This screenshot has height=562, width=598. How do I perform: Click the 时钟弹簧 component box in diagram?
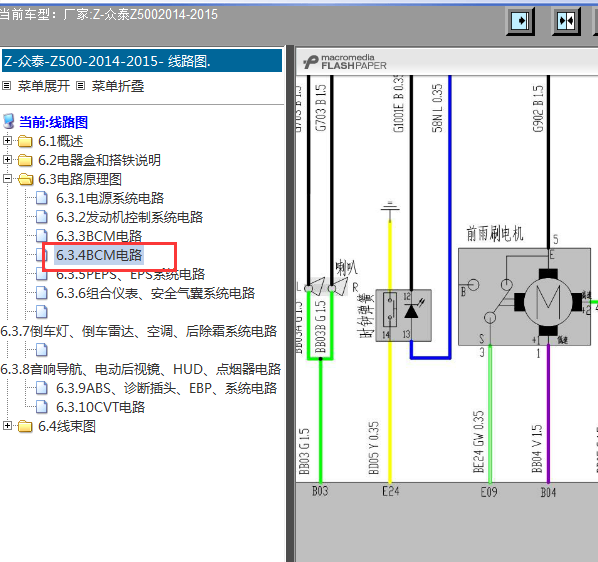403,316
